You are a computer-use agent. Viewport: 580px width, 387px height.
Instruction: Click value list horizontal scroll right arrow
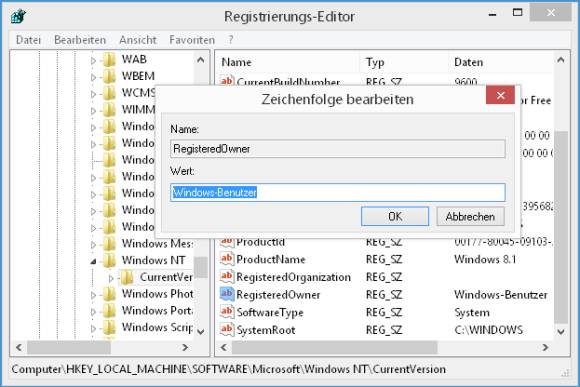tap(545, 347)
